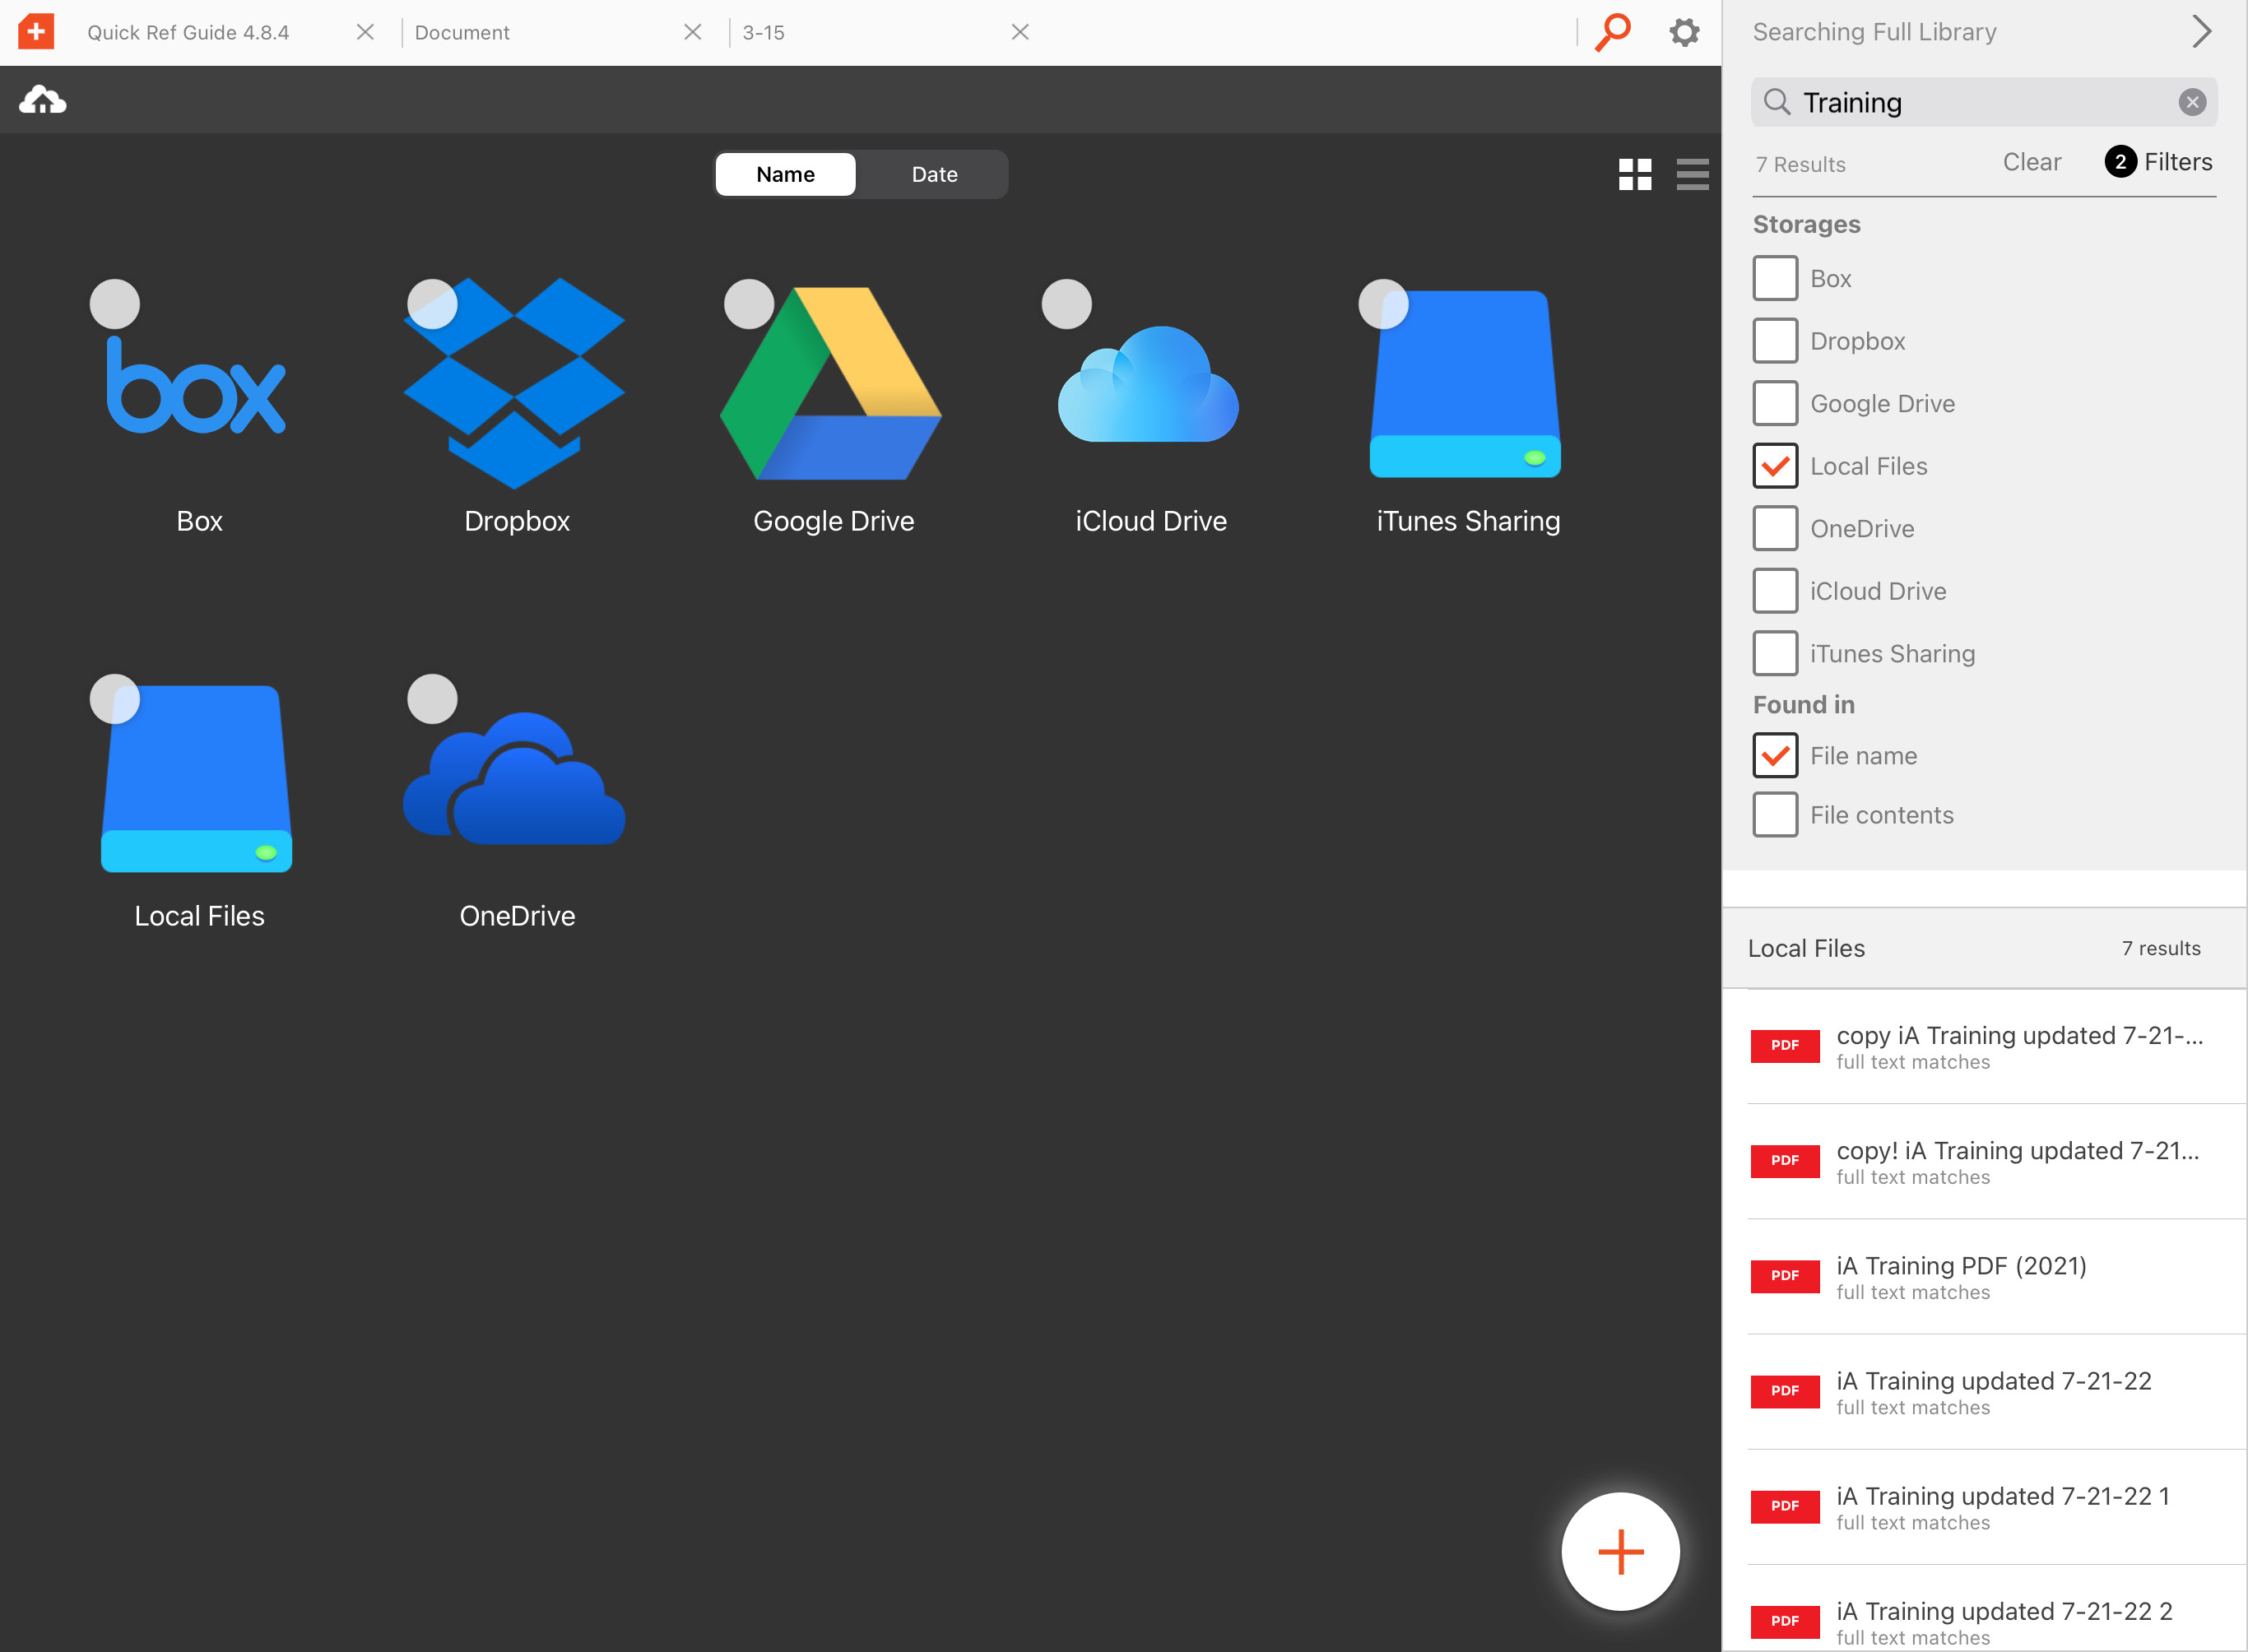Clear all search filters
Screen dimensions: 2248x1652
tap(2031, 162)
